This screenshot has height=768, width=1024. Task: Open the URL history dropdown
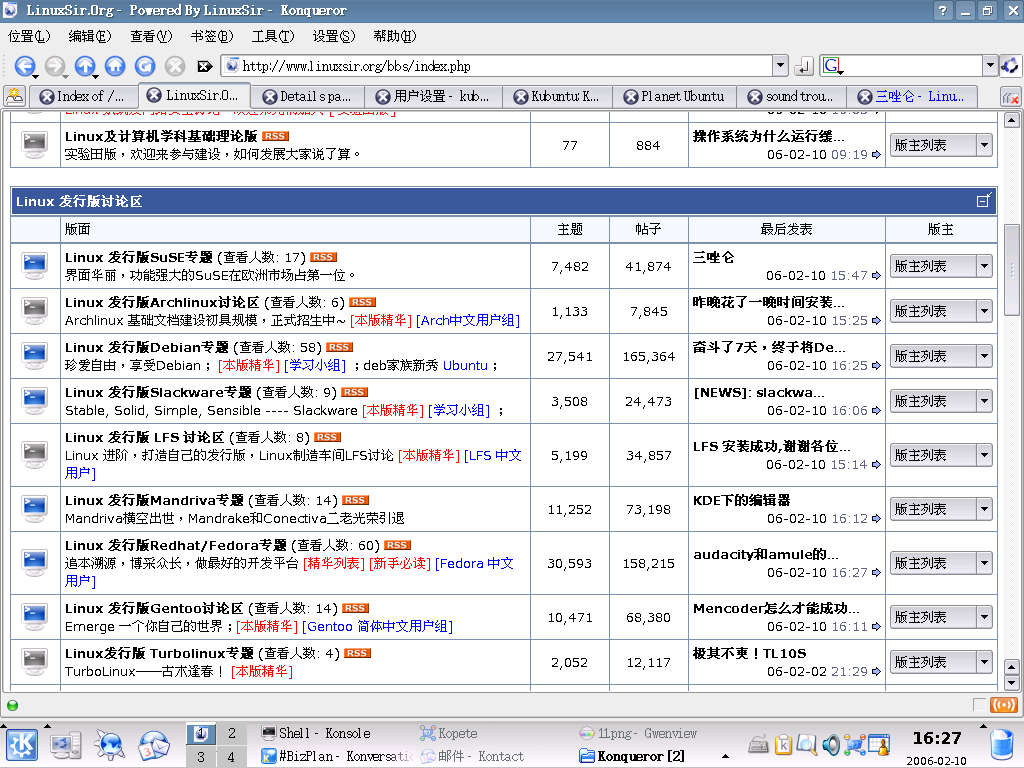coord(780,65)
